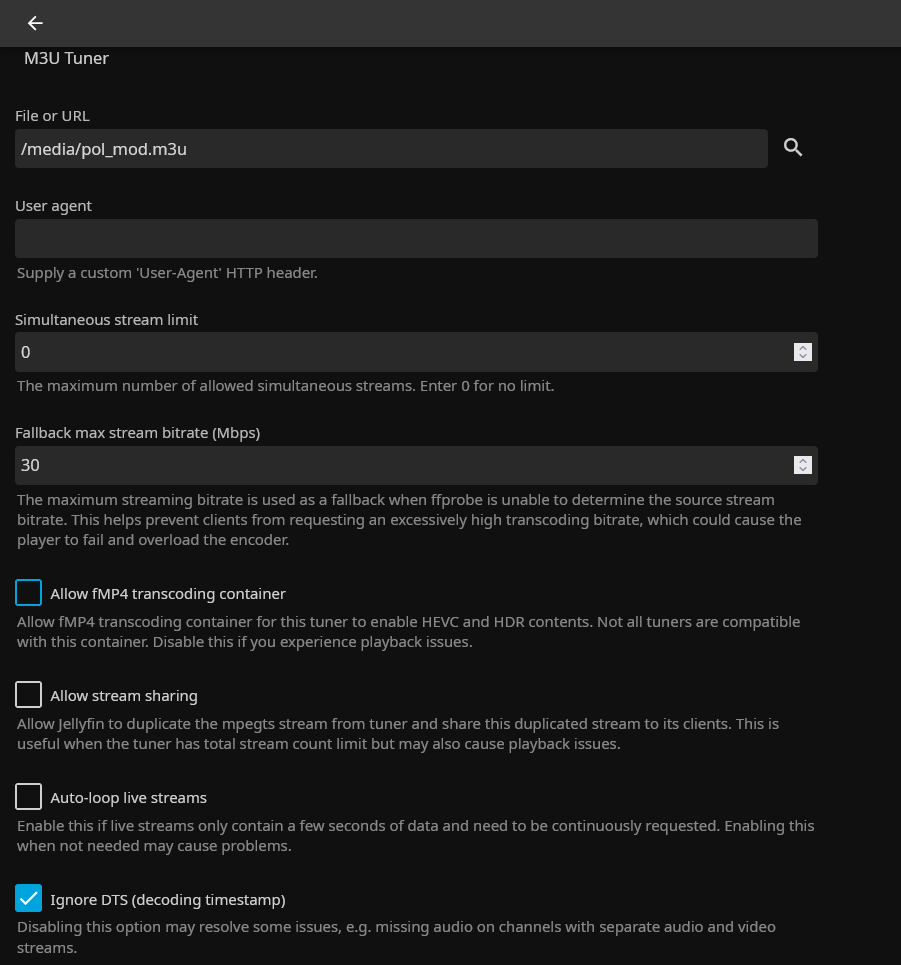Screen dimensions: 901x965
Task: Click the fallback bitrate field showing 30
Action: [400, 465]
